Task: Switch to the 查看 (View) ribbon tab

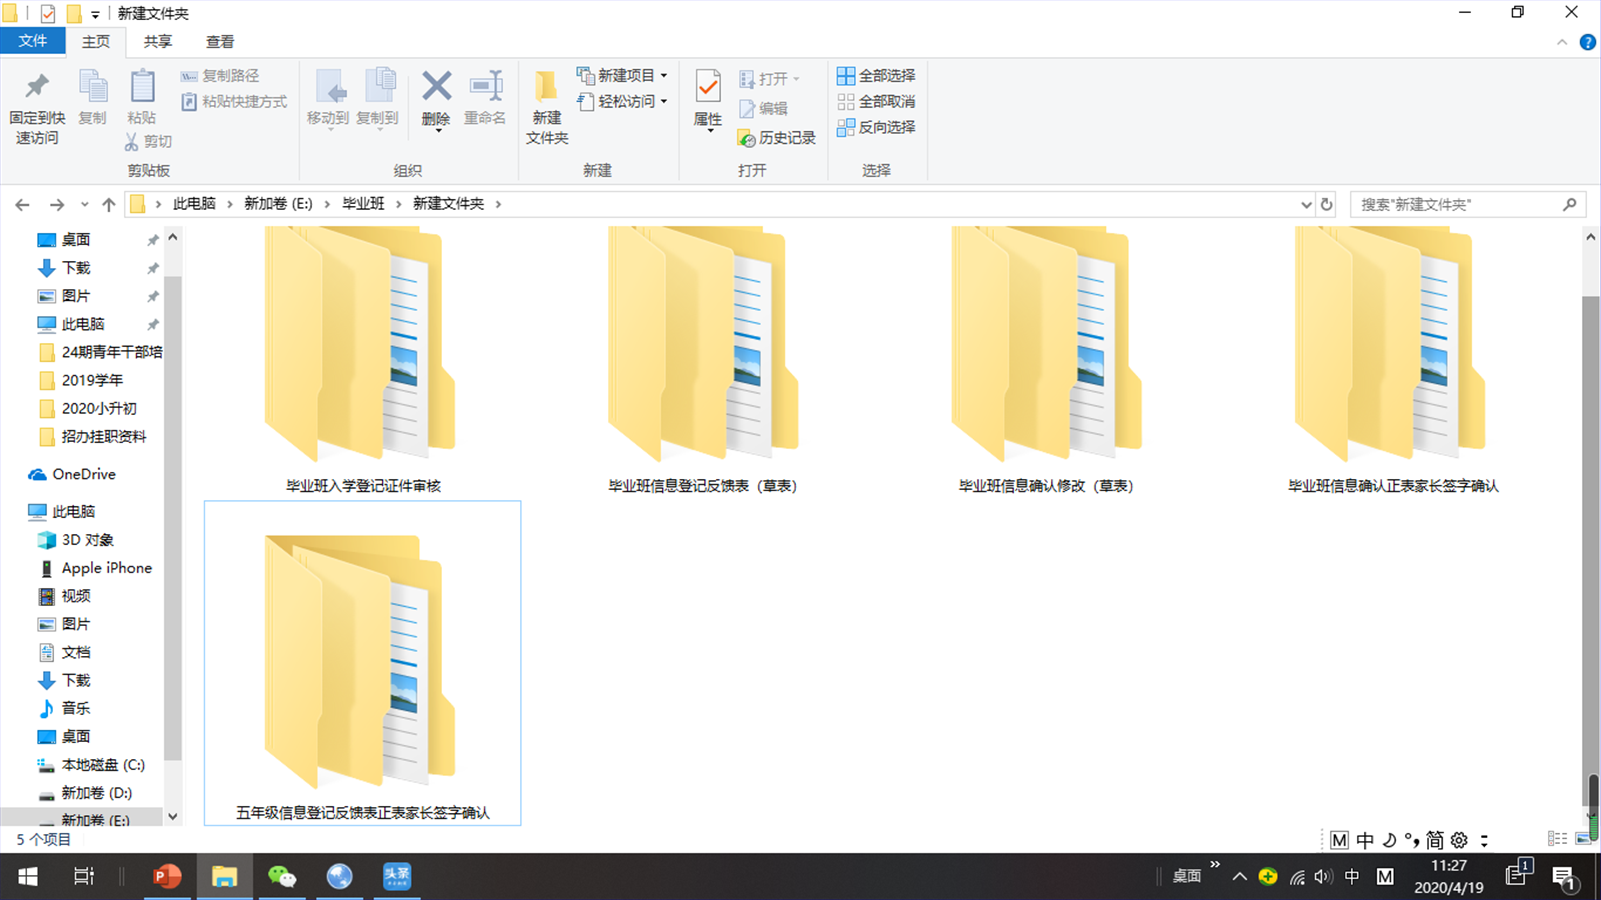Action: point(220,42)
